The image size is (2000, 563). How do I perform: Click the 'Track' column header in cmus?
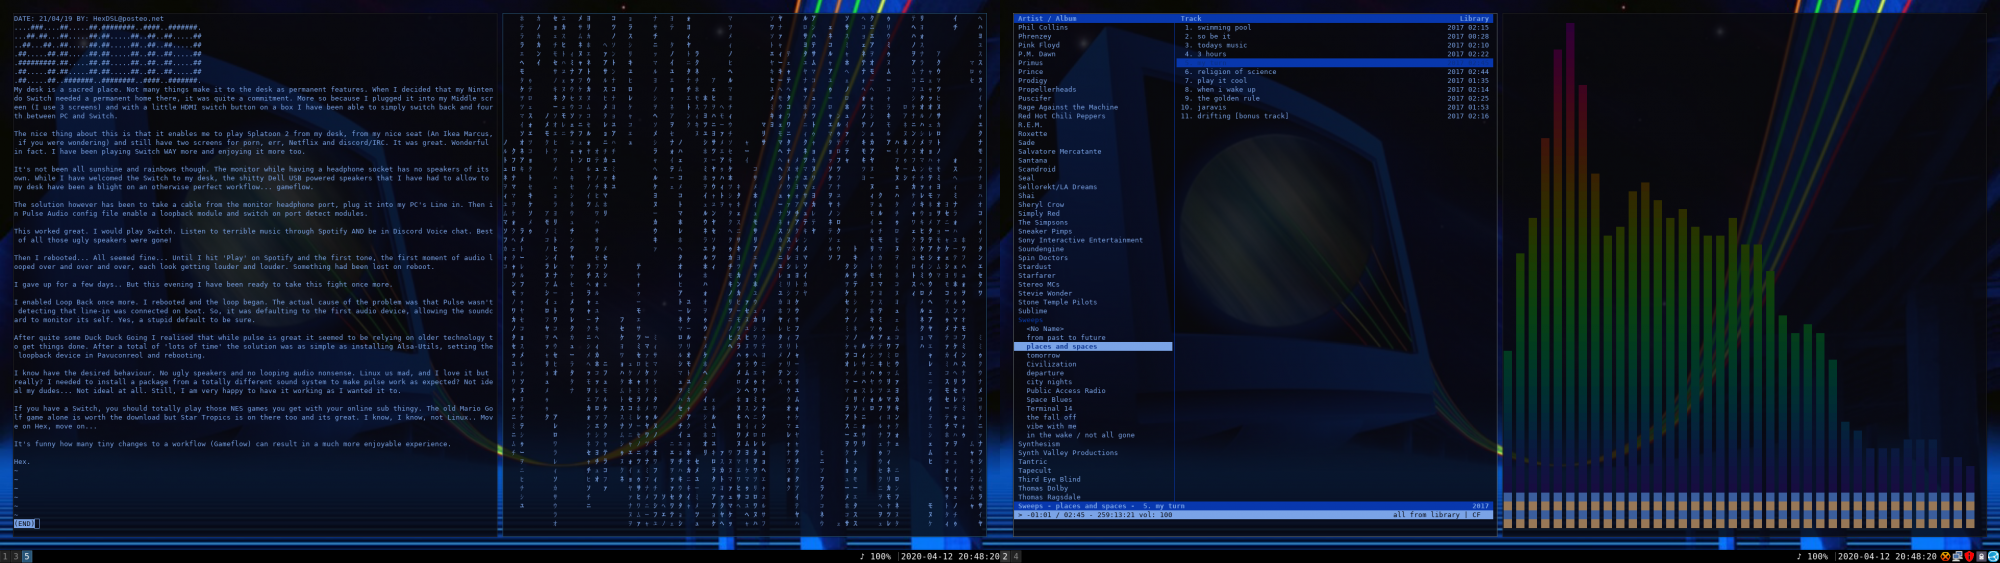[1191, 19]
